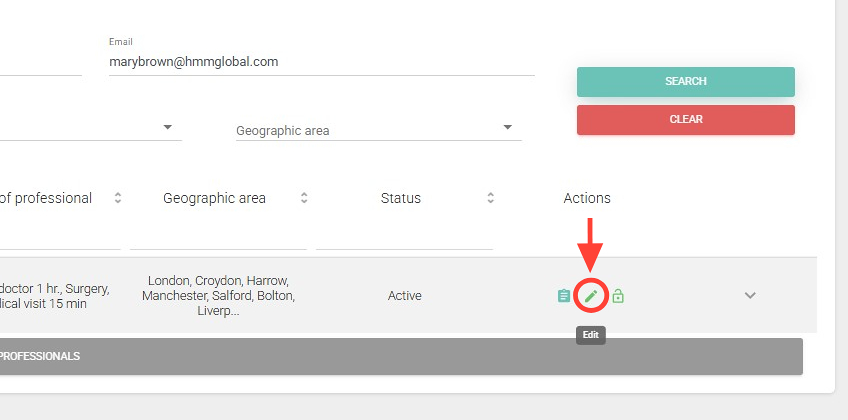Click the London, Croydon, Harrow area cell

(218, 296)
